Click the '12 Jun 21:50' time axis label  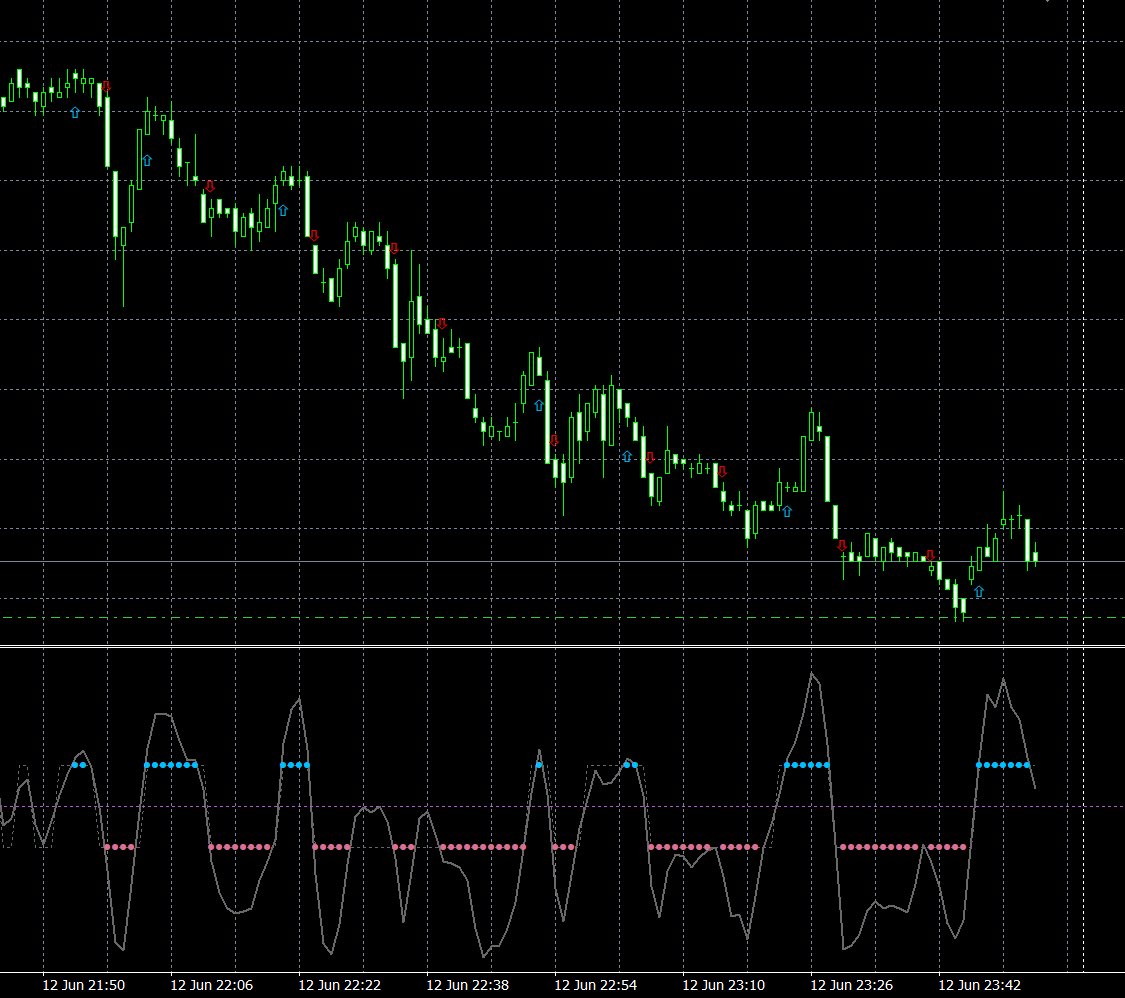pos(83,985)
